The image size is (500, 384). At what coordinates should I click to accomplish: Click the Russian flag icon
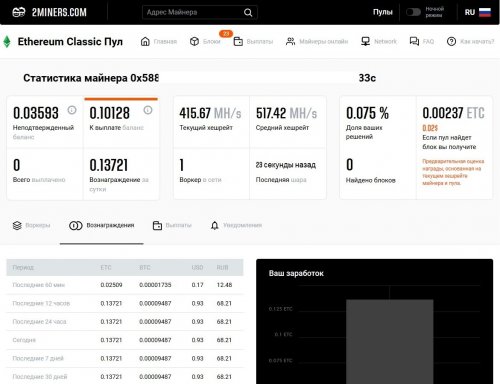pyautogui.click(x=485, y=12)
